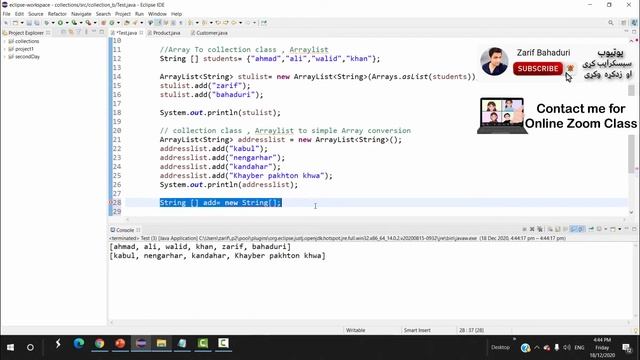640x360 pixels.
Task: Click the External Tools toolbar icon
Action: (x=88, y=23)
